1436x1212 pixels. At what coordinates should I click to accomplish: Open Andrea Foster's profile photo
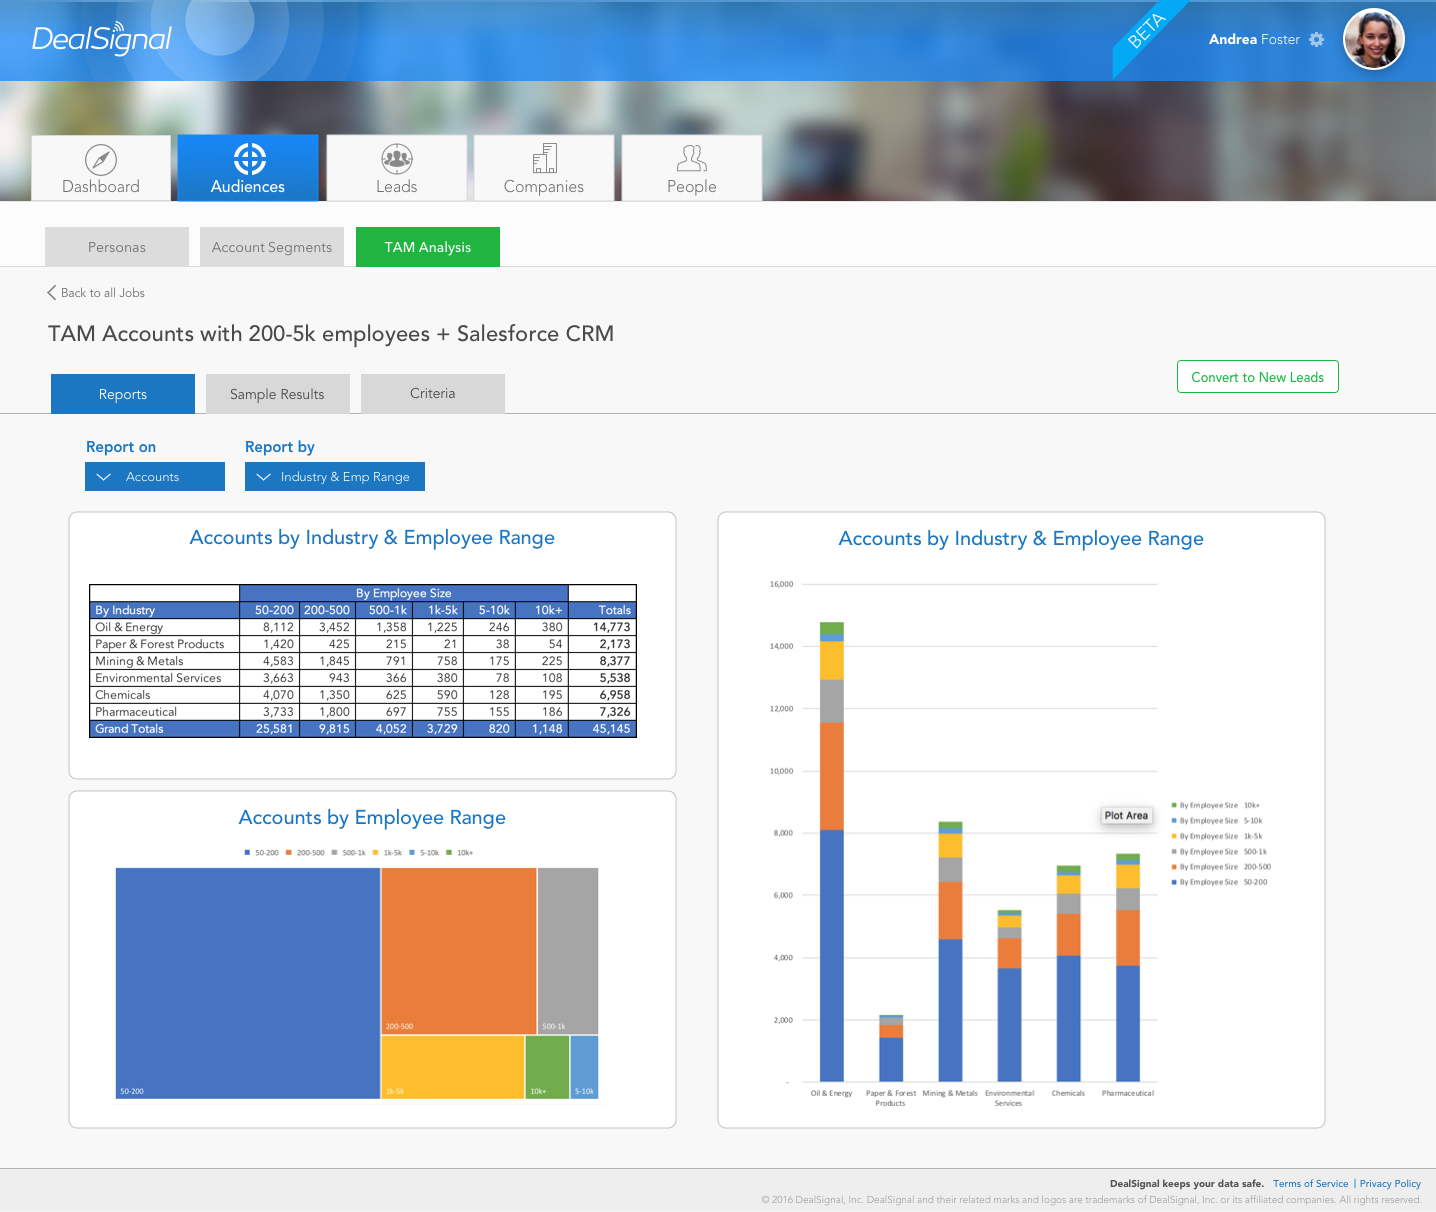tap(1374, 39)
